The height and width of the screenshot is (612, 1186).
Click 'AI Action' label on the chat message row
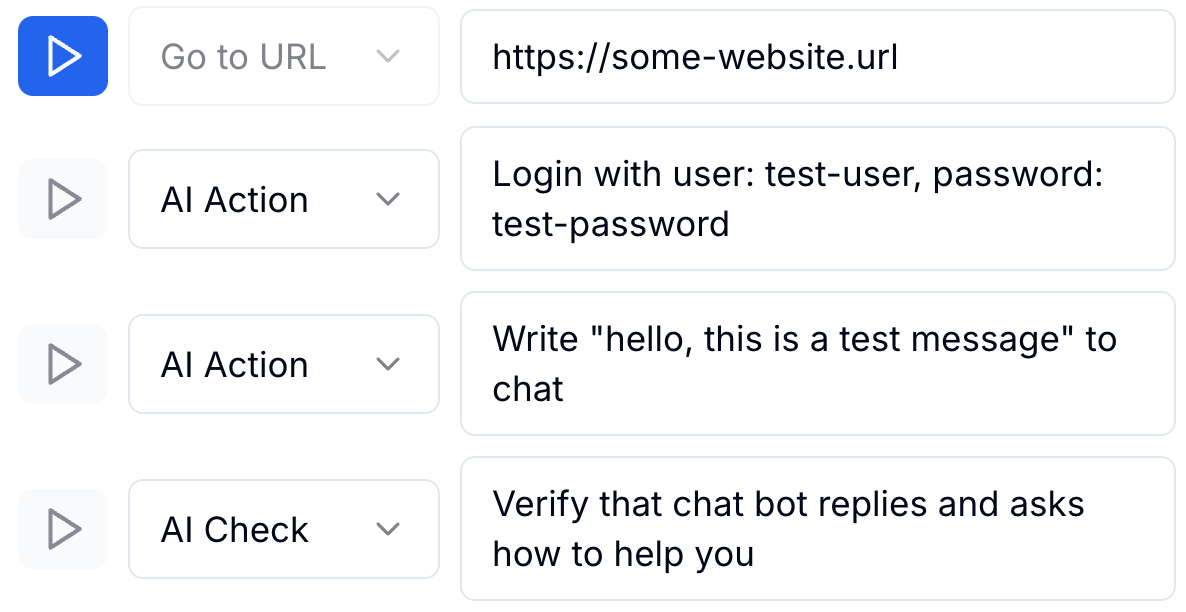(x=234, y=365)
